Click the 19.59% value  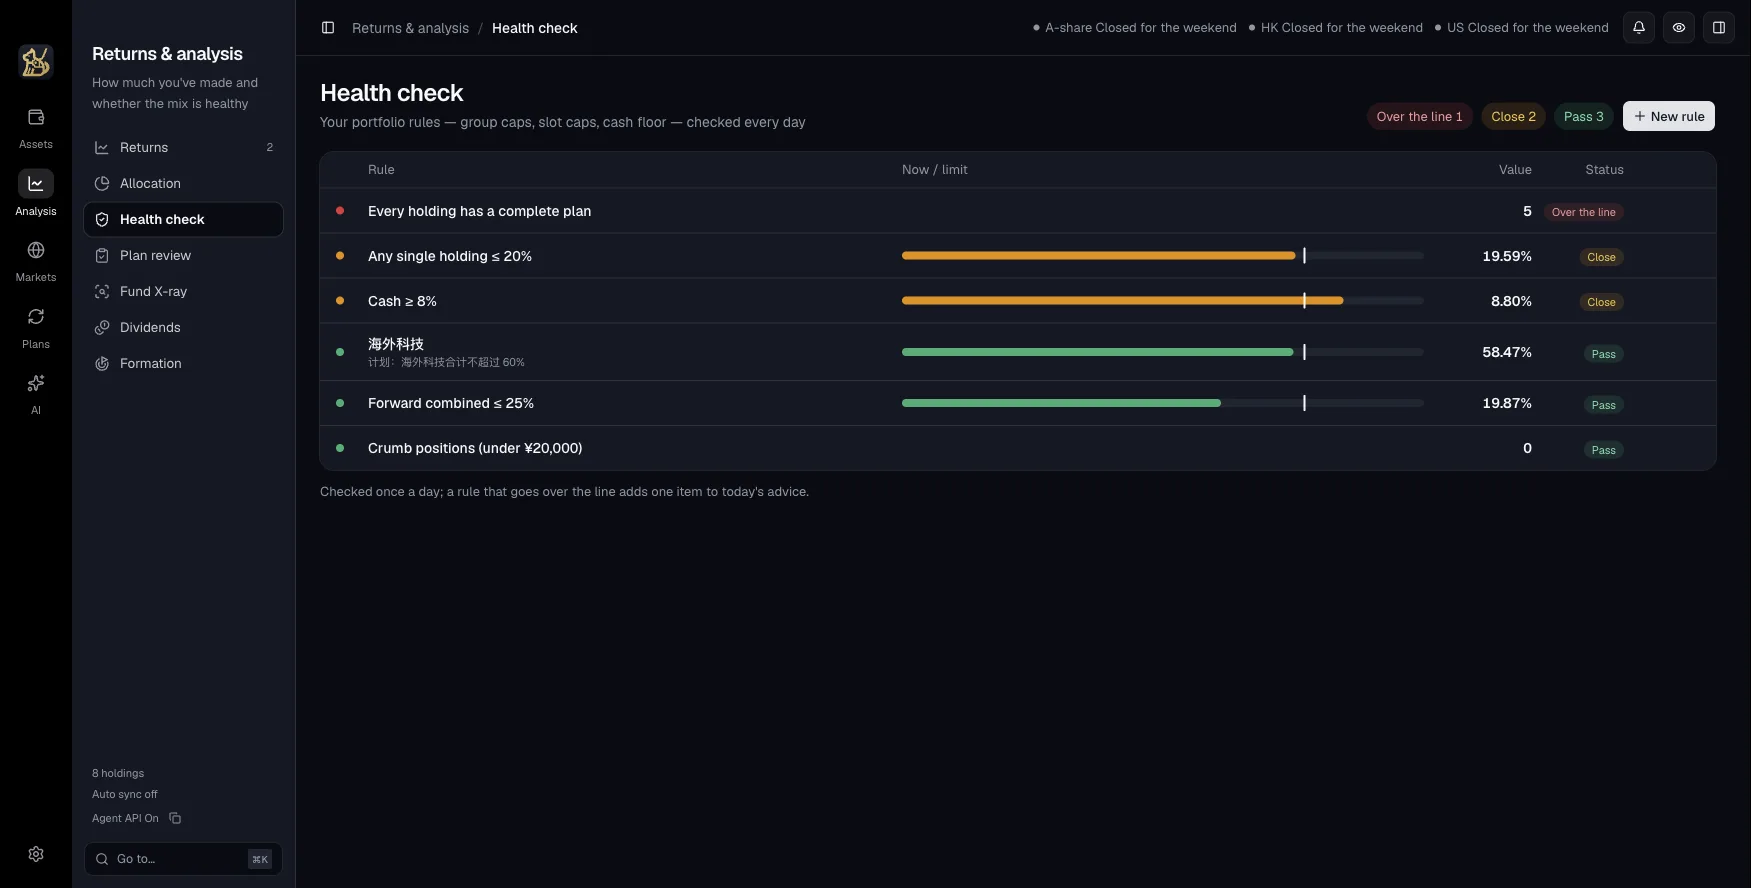pyautogui.click(x=1506, y=256)
